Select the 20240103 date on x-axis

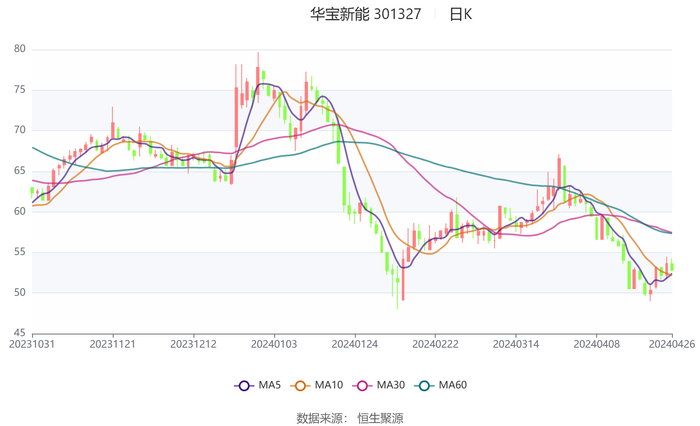click(274, 343)
